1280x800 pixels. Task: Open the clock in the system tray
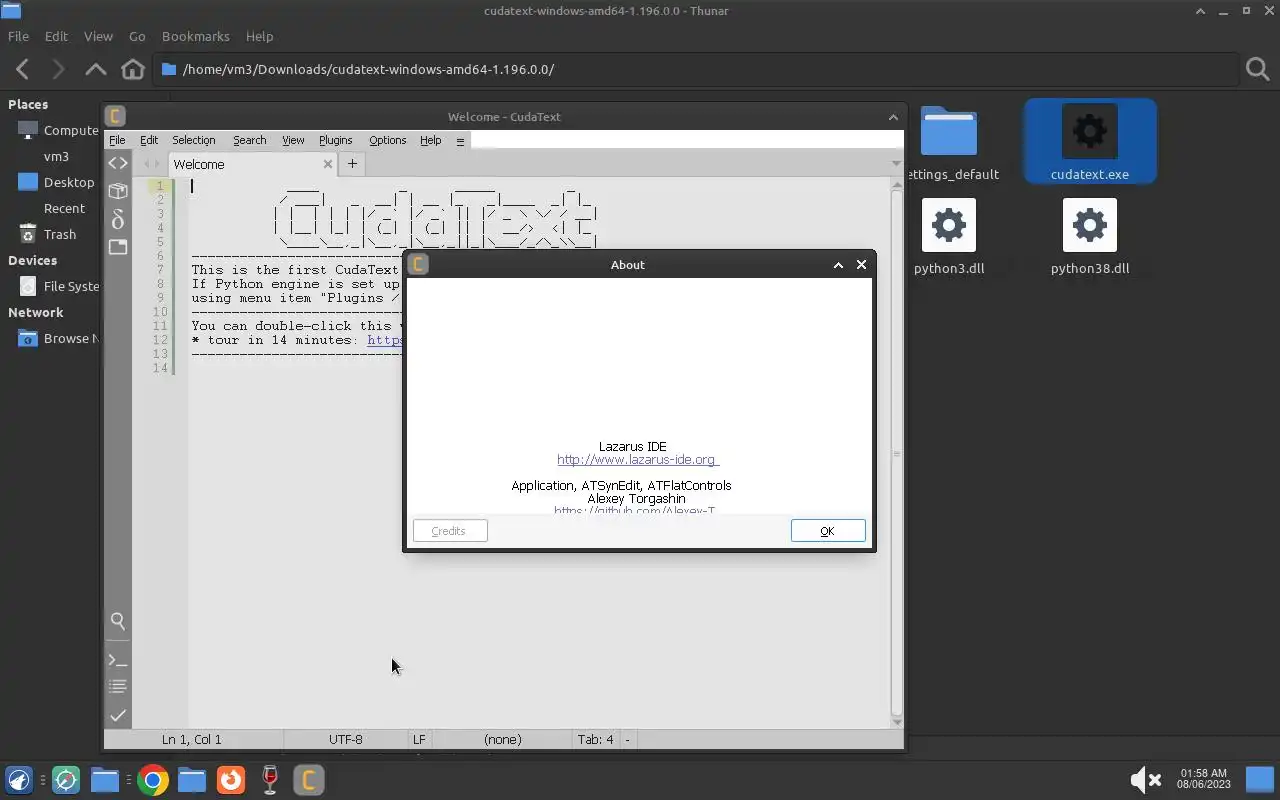tap(1203, 779)
